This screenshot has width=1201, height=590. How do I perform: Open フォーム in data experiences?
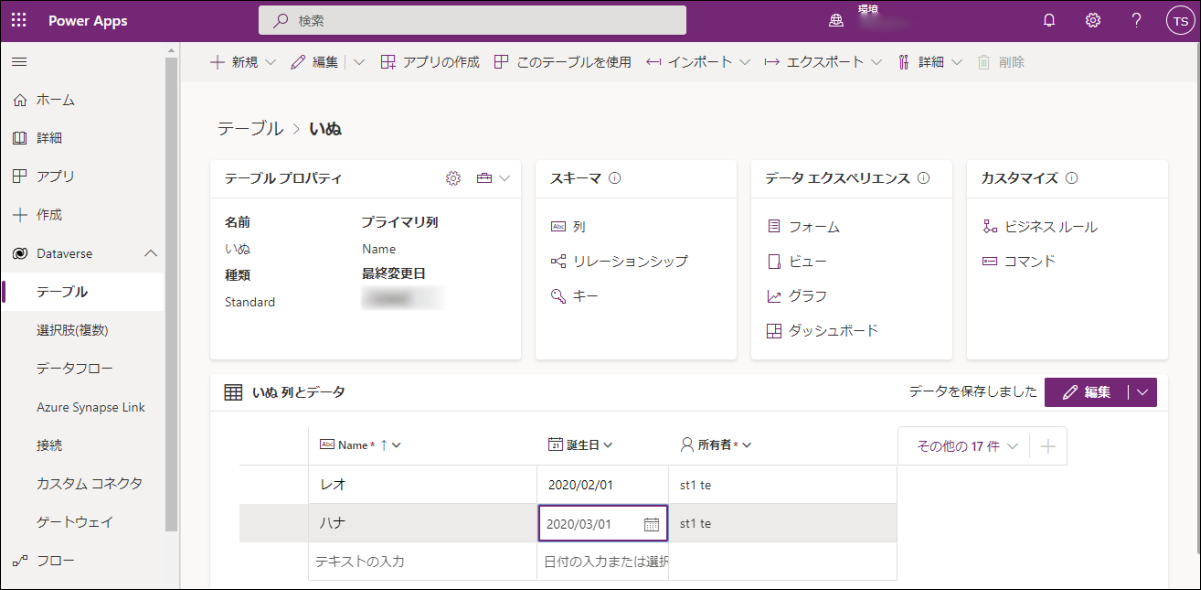803,227
